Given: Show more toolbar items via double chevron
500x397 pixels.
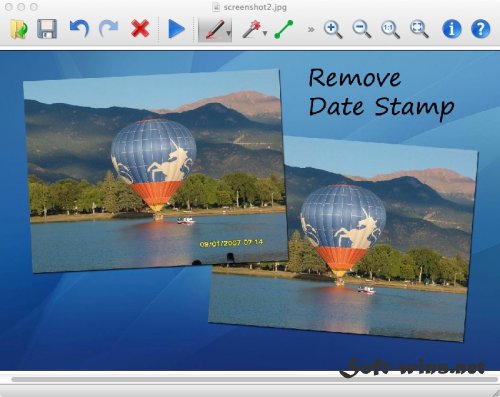Looking at the screenshot, I should tap(311, 30).
